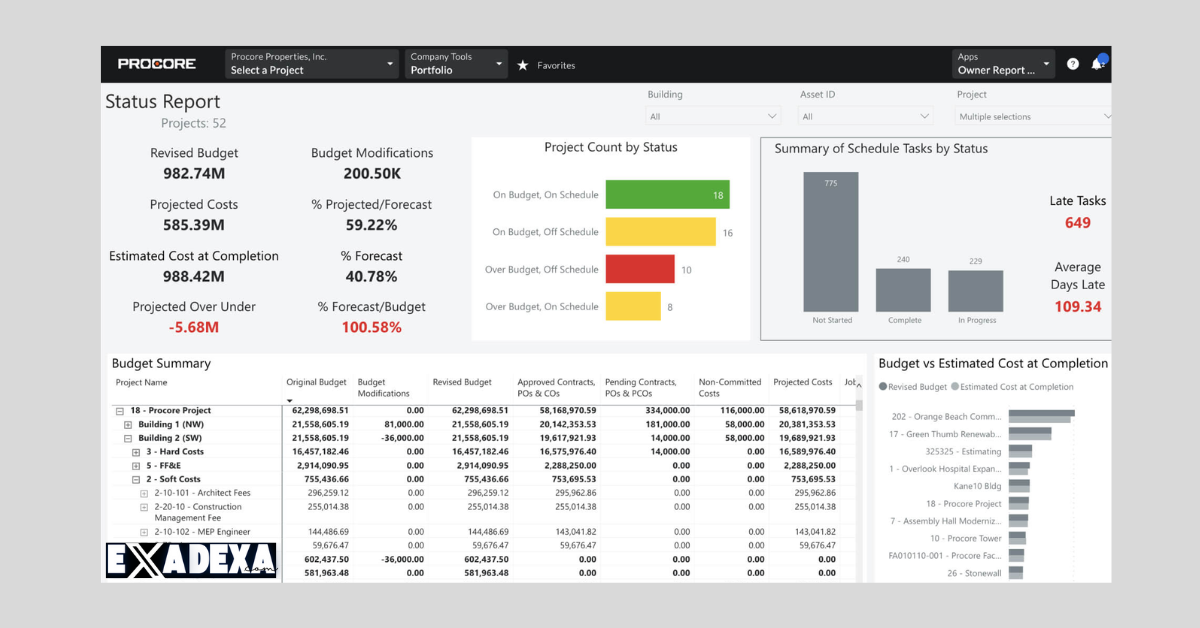The width and height of the screenshot is (1200, 628).
Task: Select the green On Budget, On Schedule bar
Action: (667, 194)
